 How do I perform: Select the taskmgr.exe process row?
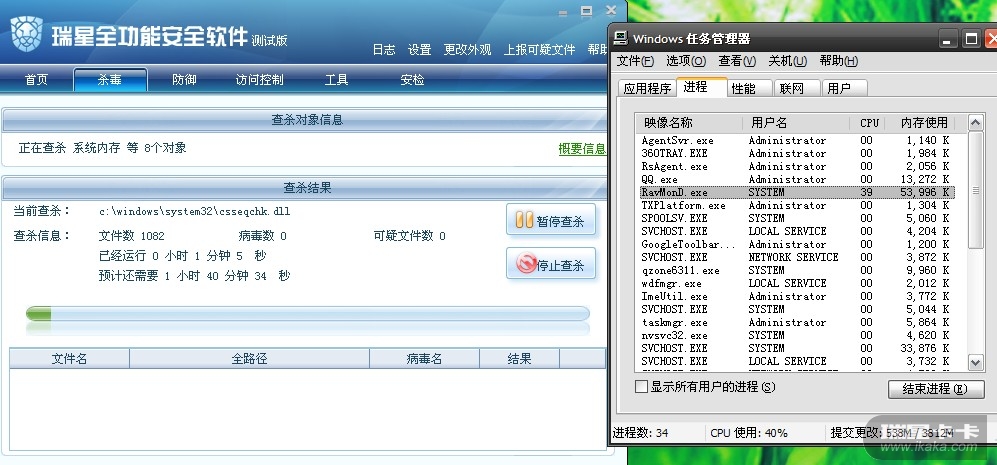(x=796, y=323)
